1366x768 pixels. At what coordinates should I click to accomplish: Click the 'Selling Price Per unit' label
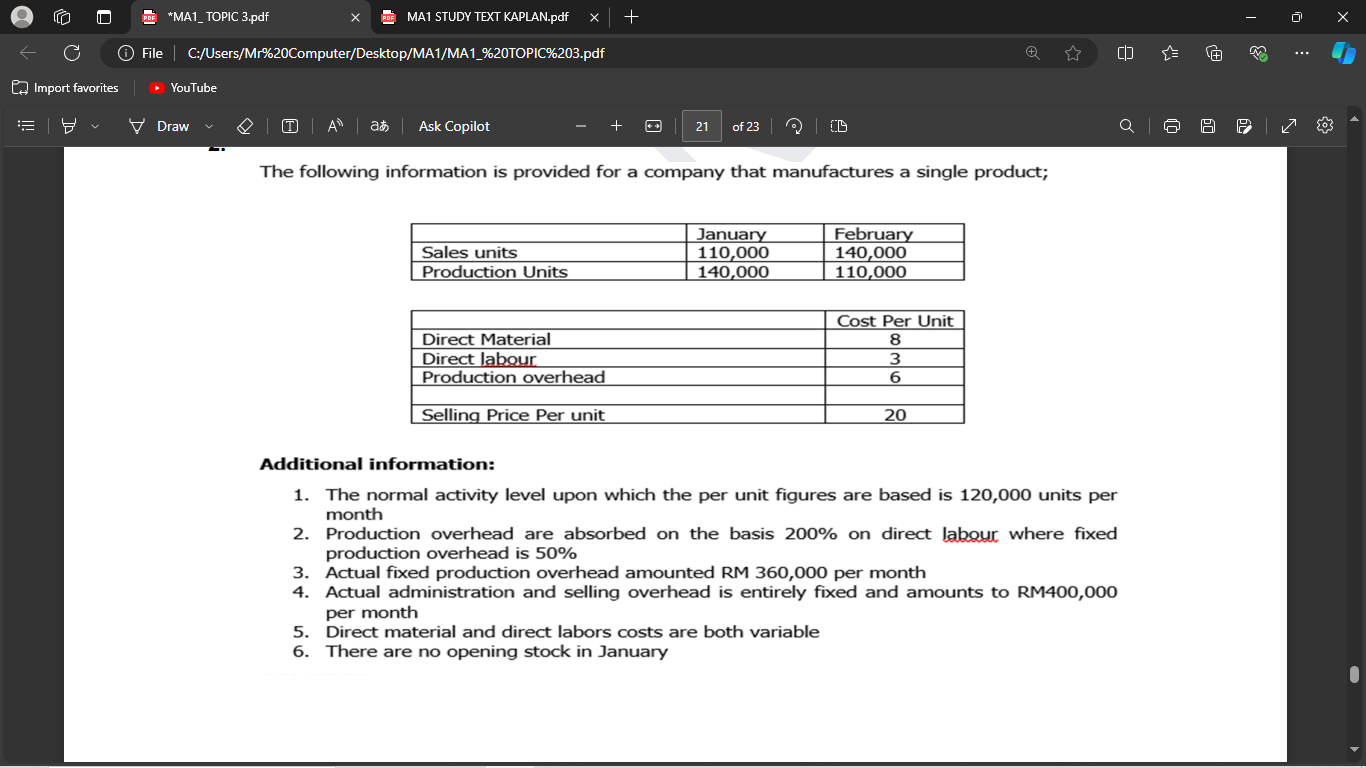(513, 414)
